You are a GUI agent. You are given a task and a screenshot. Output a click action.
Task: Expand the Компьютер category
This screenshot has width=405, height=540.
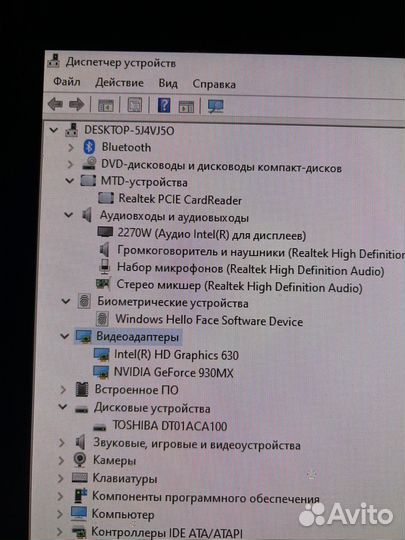click(x=60, y=514)
